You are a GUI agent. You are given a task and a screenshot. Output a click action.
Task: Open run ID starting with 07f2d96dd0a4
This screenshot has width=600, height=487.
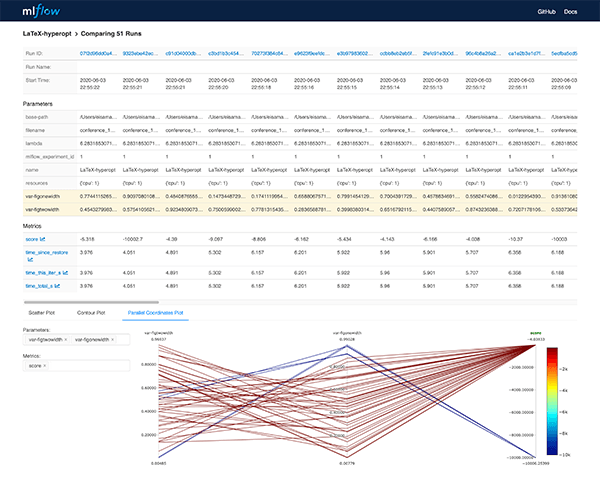tap(98, 54)
